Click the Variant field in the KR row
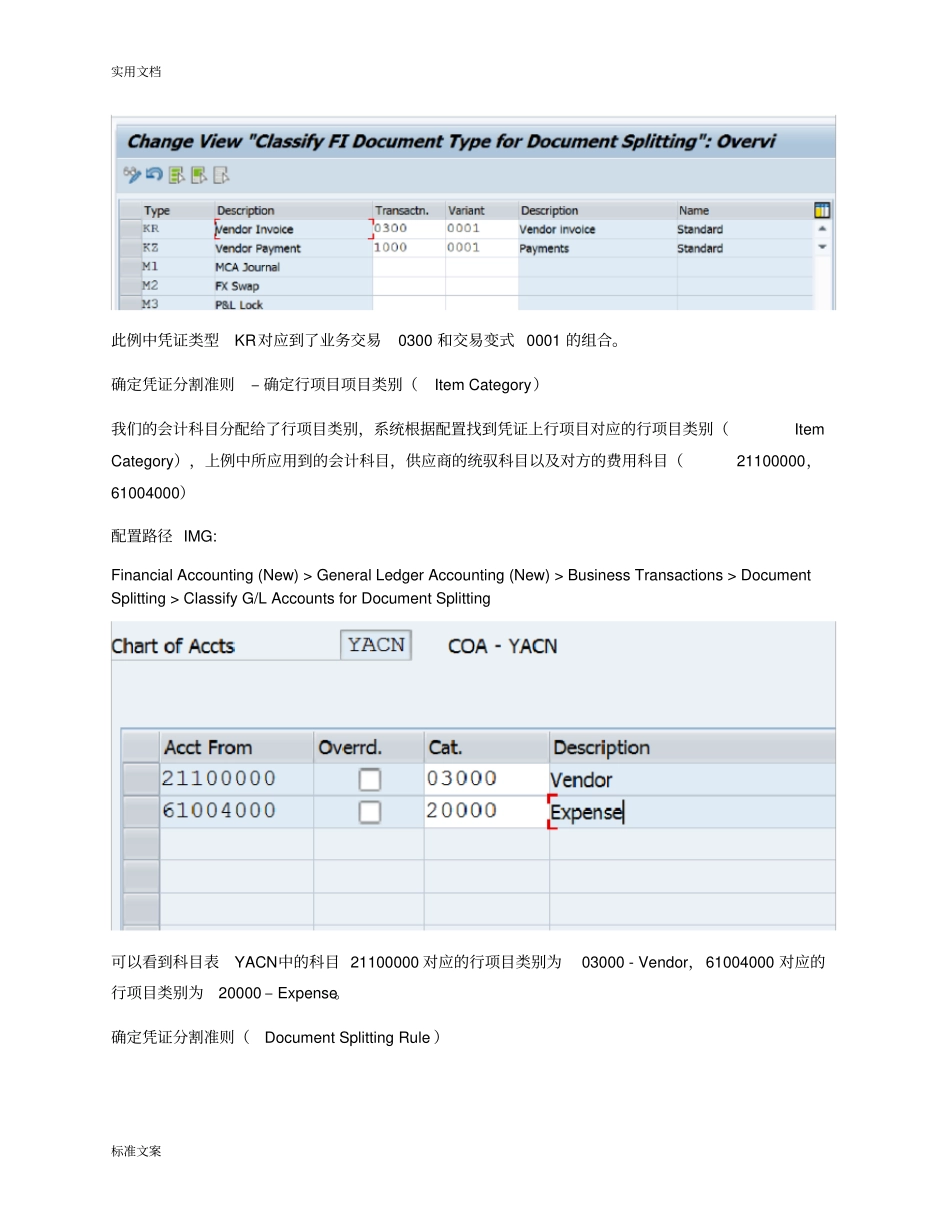The height and width of the screenshot is (1230, 950). [481, 229]
